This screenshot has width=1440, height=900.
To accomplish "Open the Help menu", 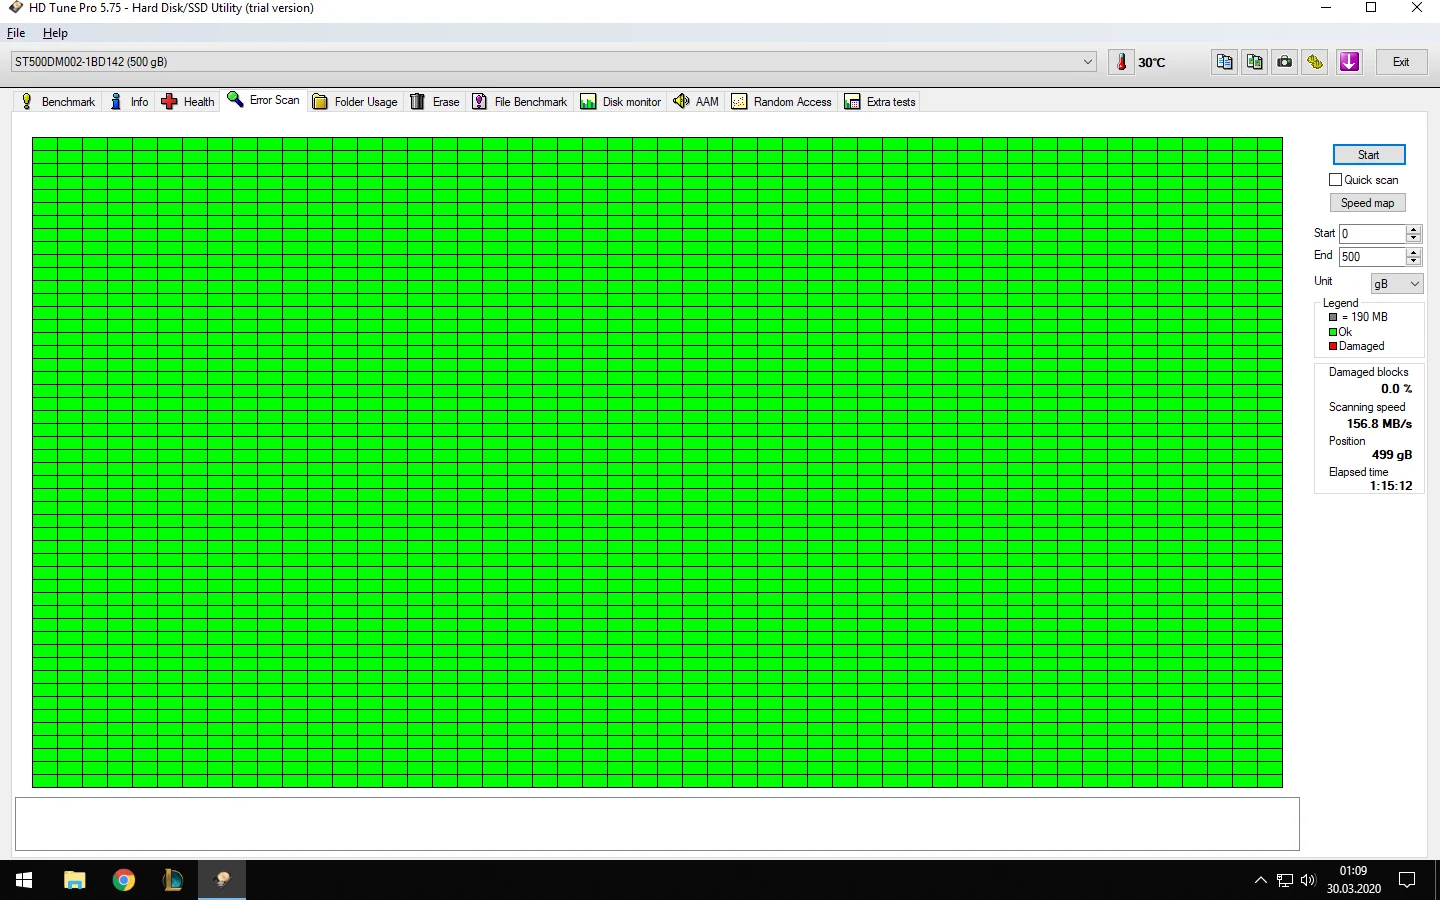I will point(55,33).
